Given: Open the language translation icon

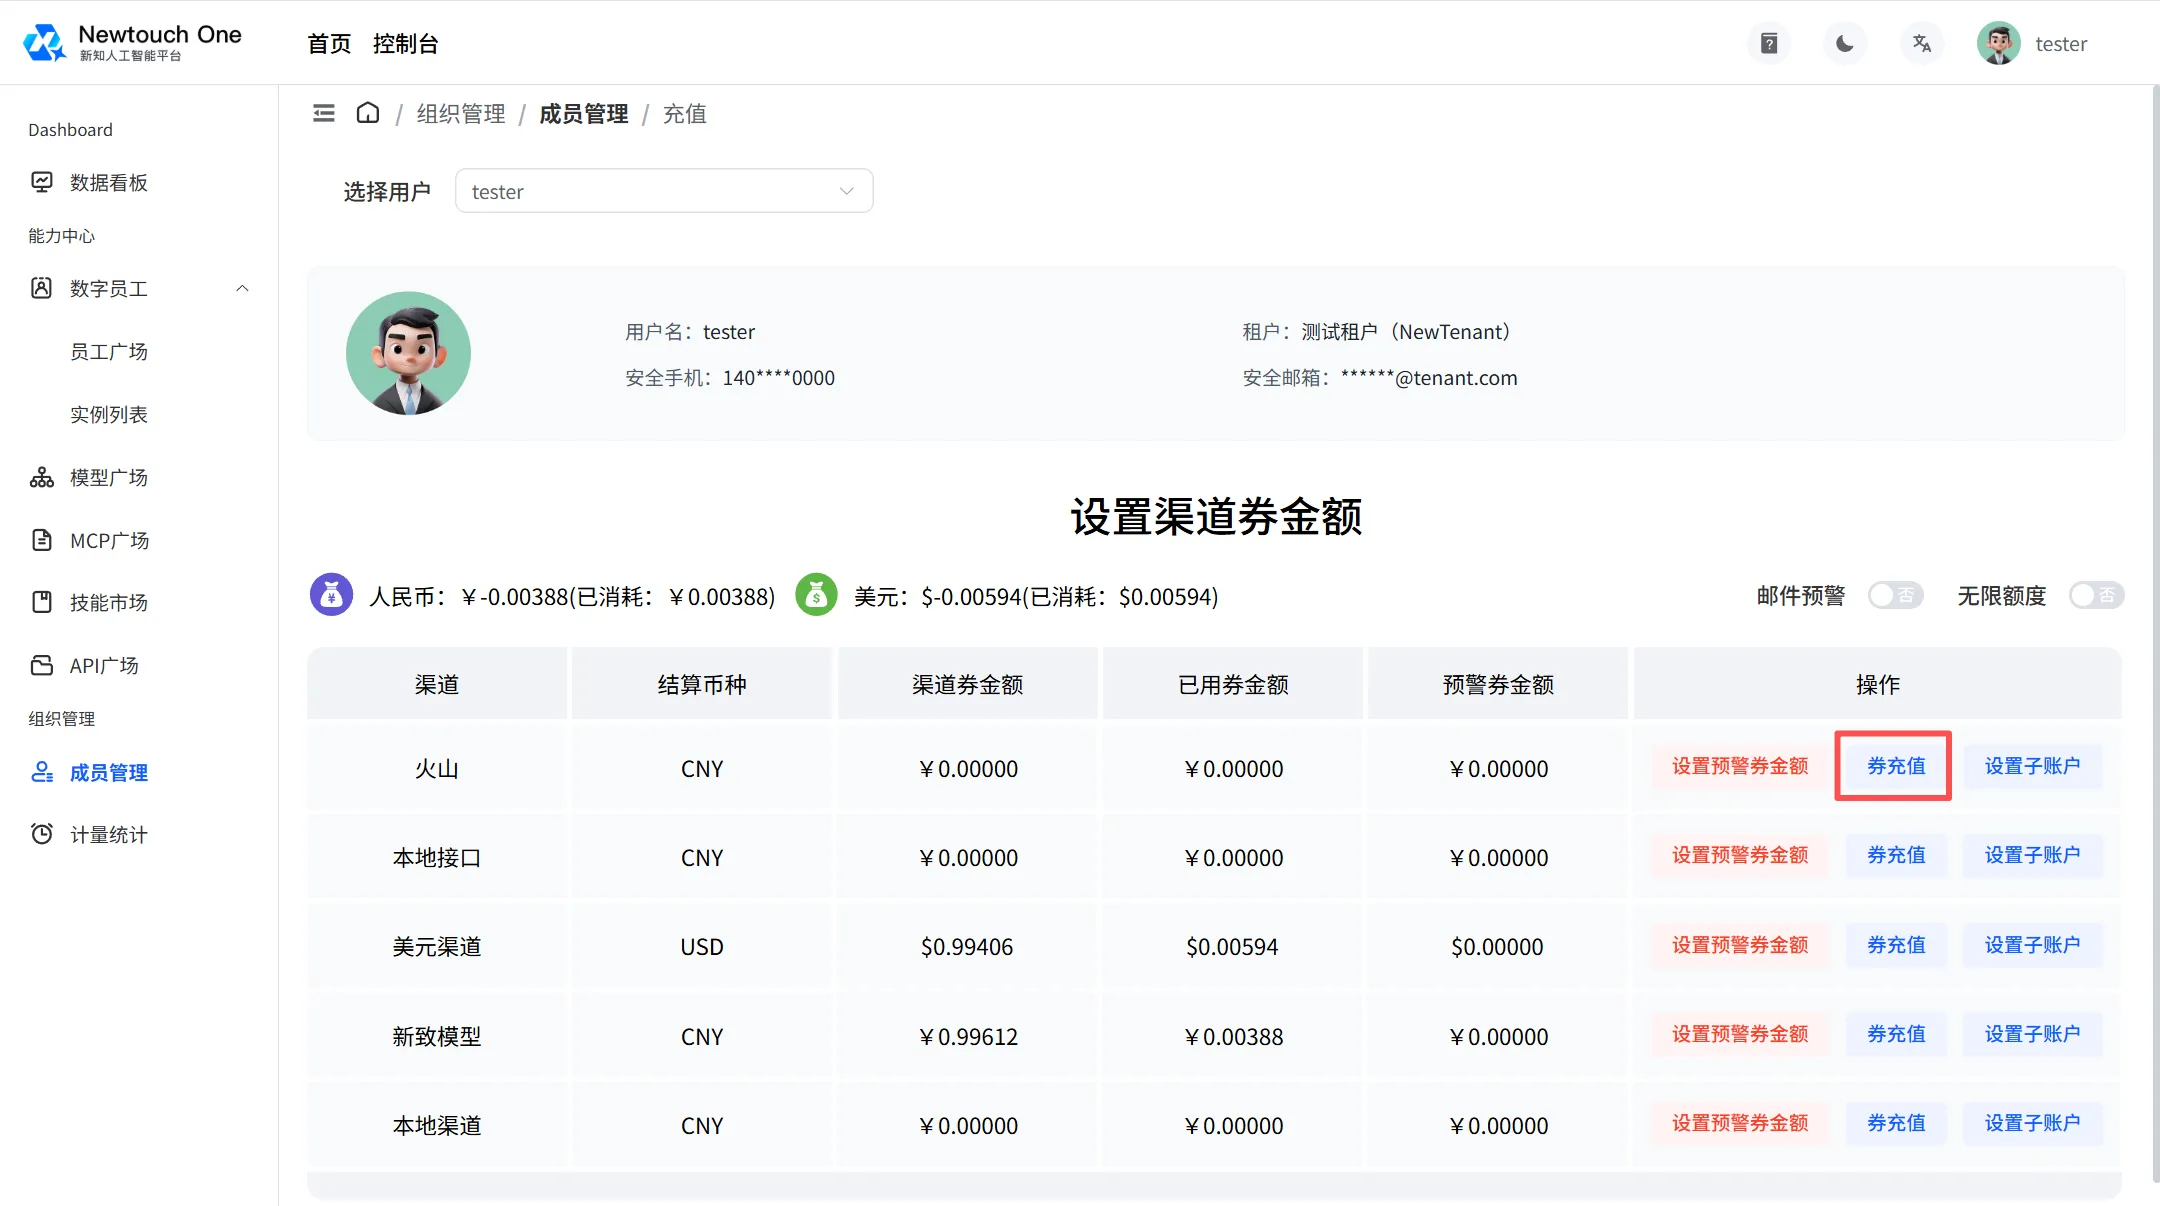Looking at the screenshot, I should point(1921,44).
